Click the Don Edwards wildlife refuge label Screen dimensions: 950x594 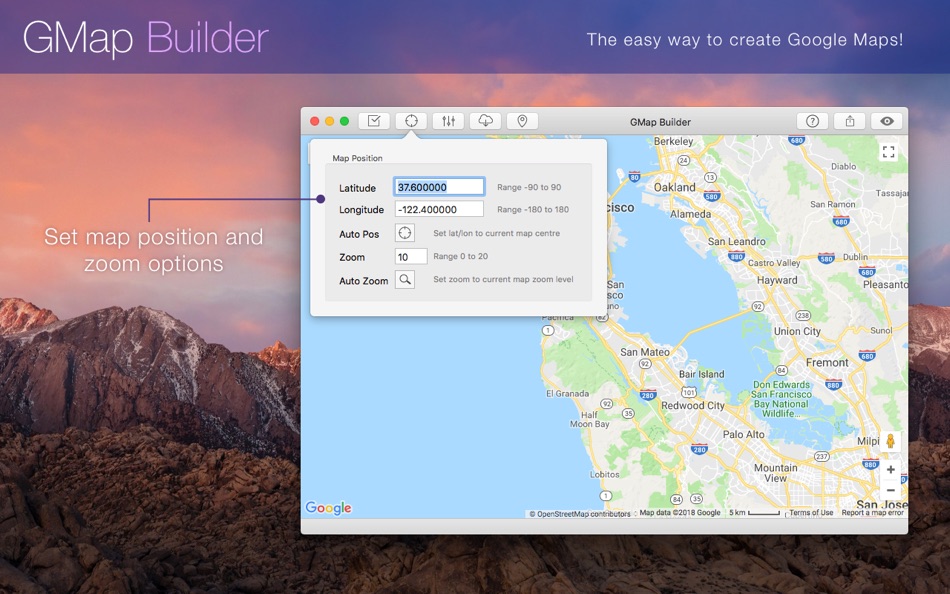pyautogui.click(x=781, y=399)
